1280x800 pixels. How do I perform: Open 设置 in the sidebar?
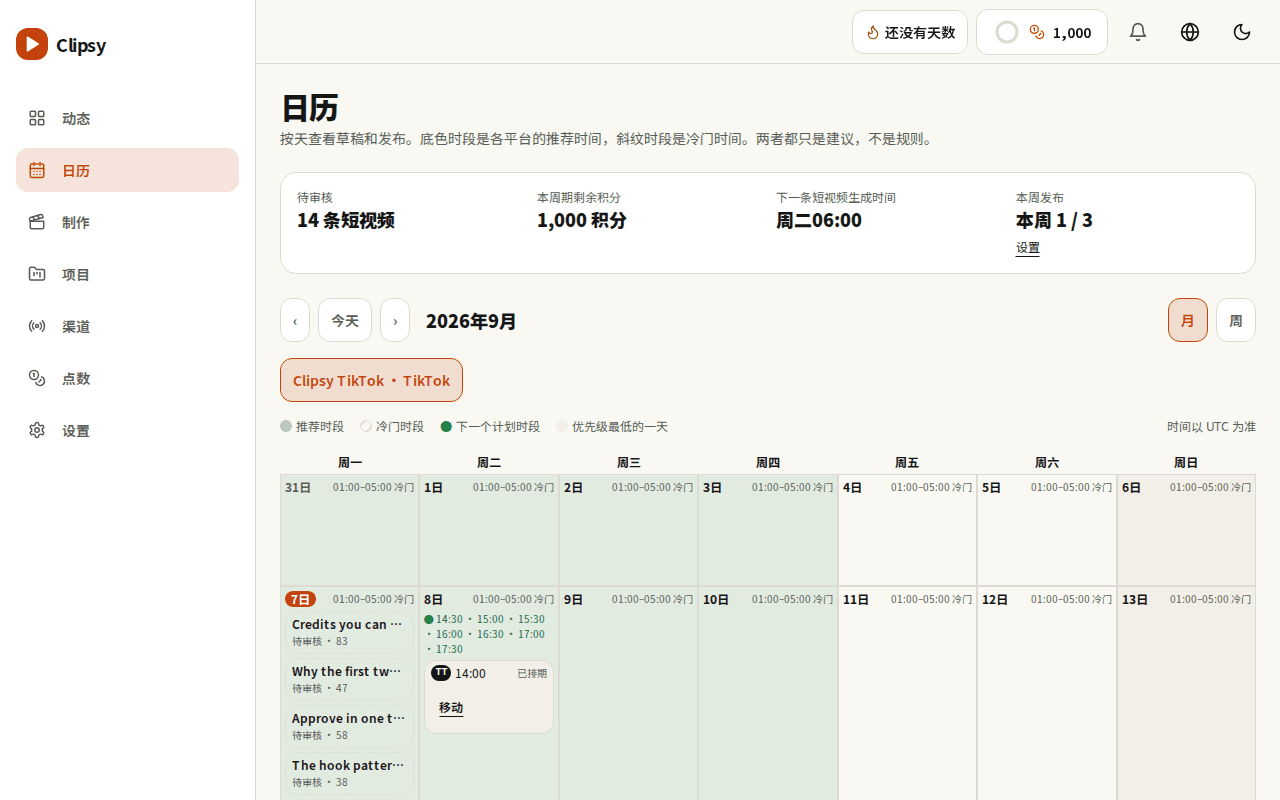click(127, 430)
